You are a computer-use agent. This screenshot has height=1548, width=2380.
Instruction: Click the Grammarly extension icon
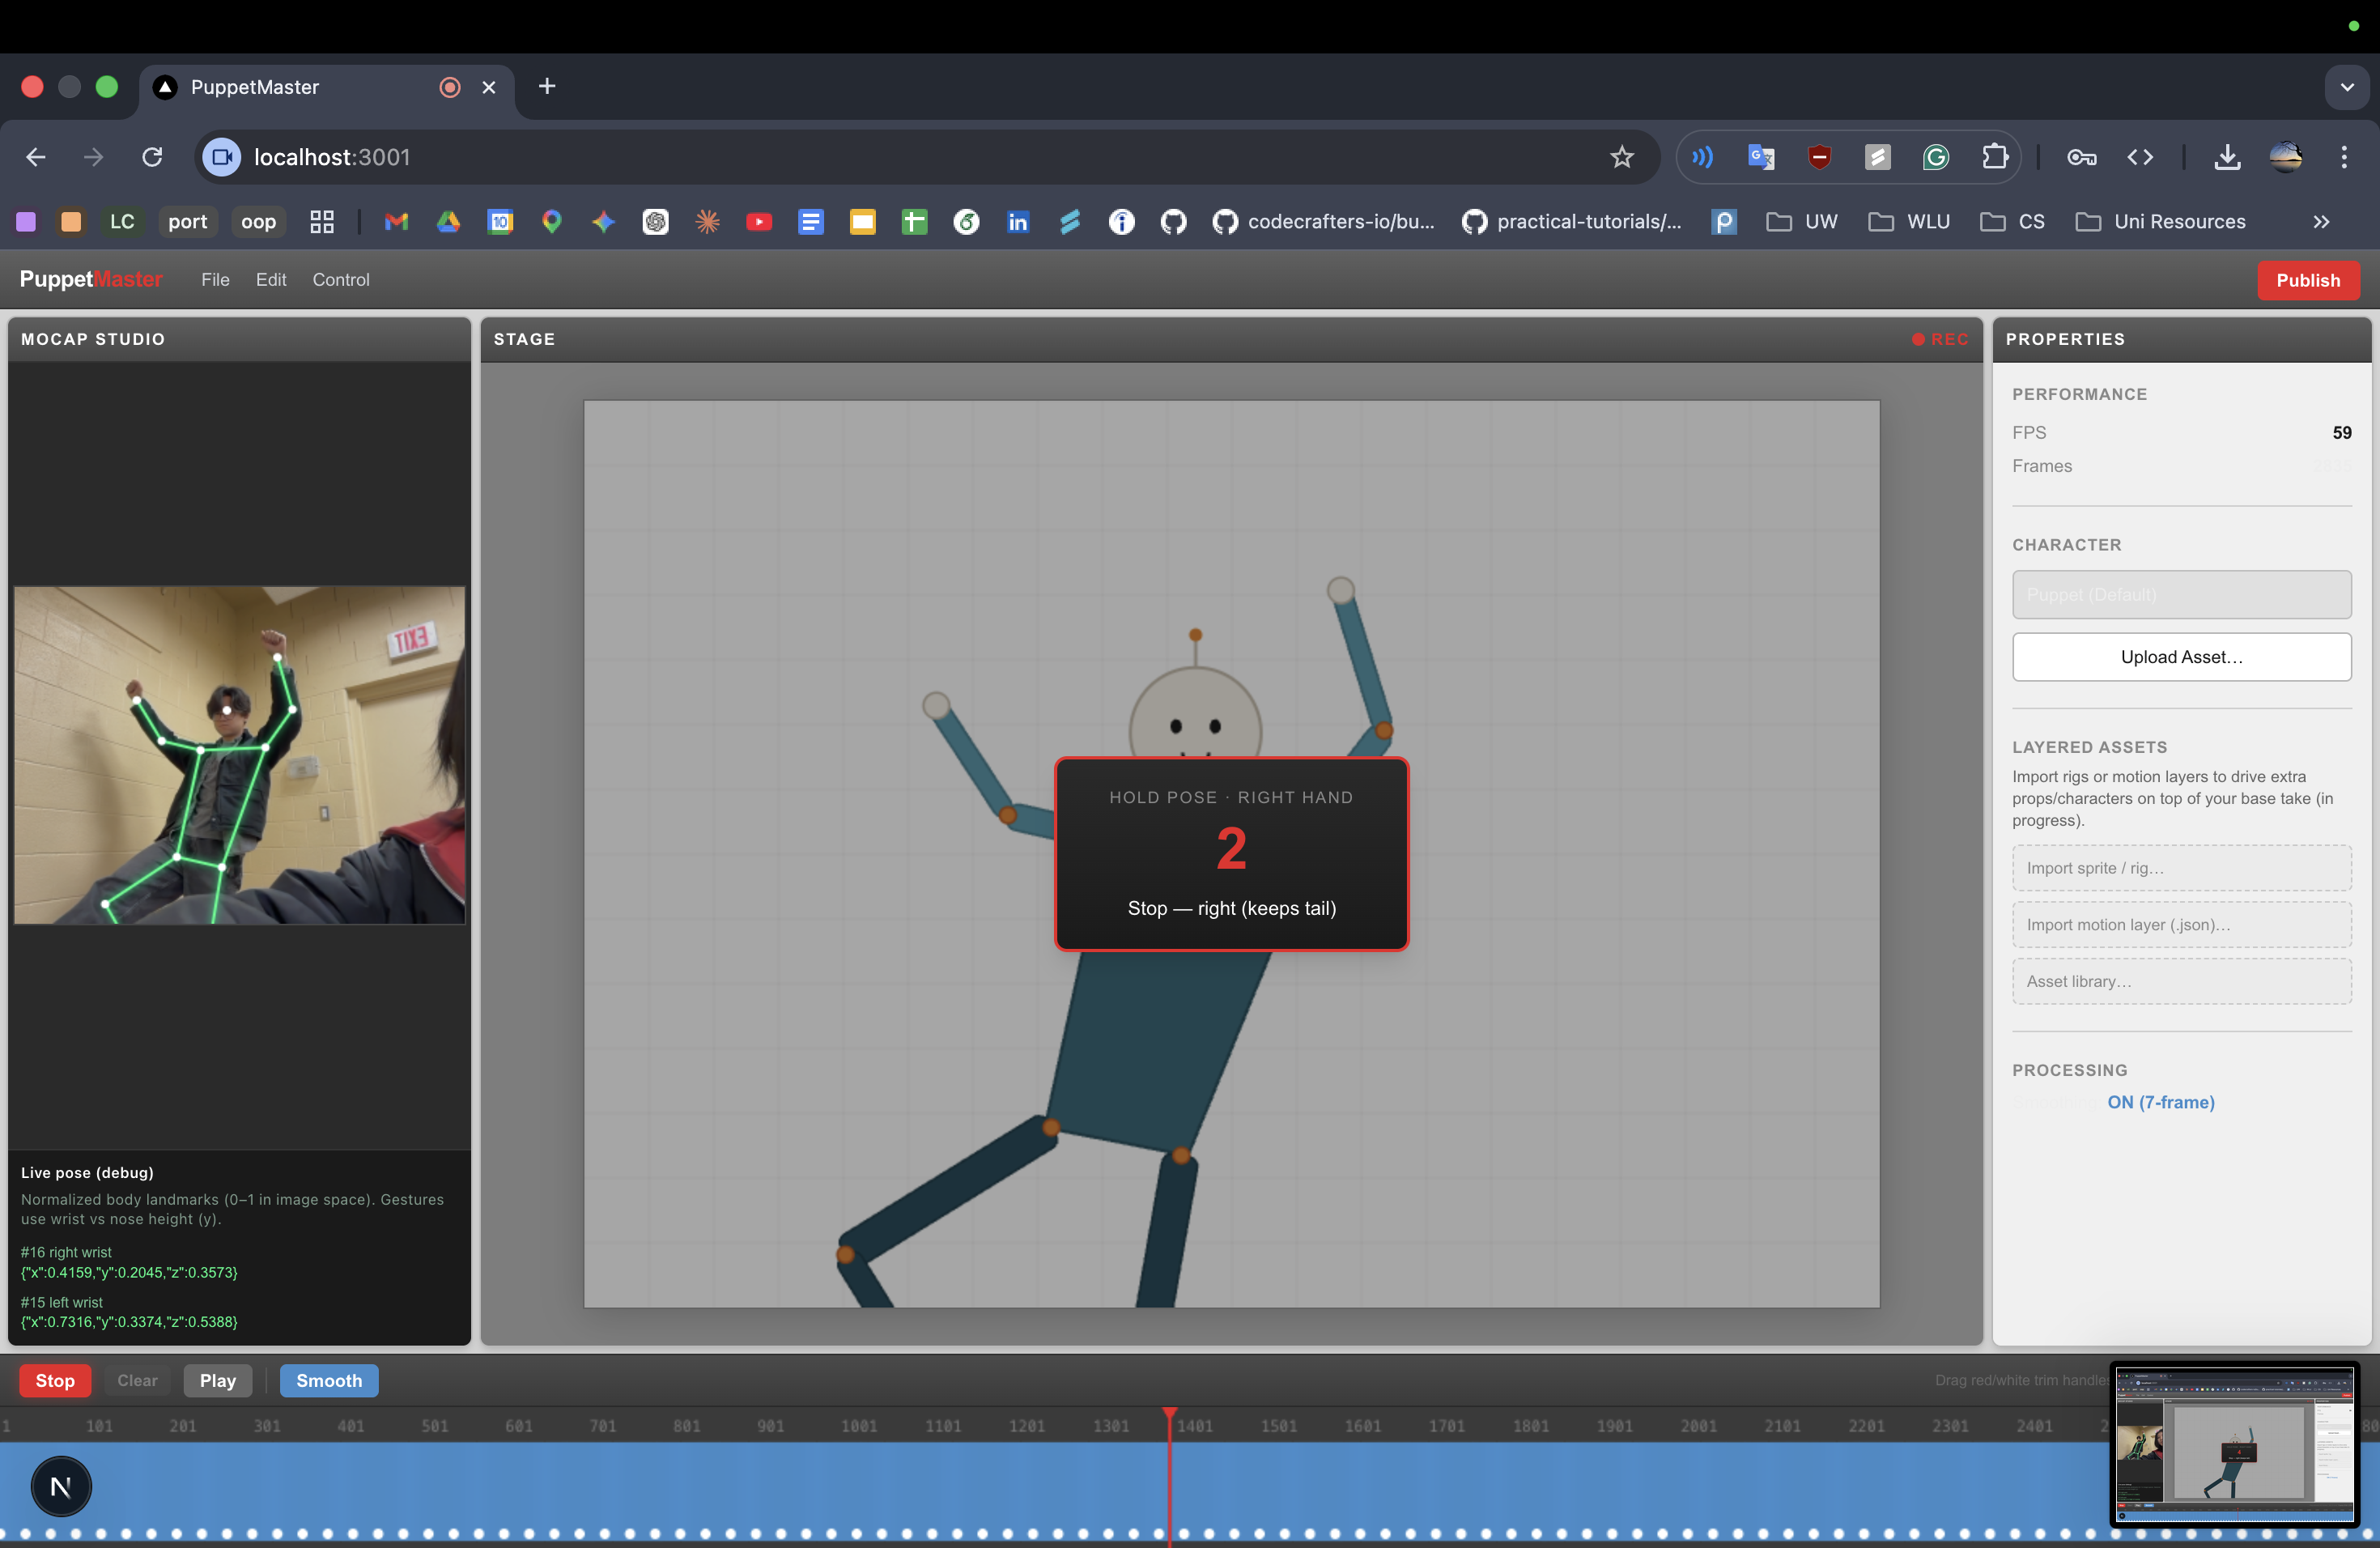[1936, 157]
